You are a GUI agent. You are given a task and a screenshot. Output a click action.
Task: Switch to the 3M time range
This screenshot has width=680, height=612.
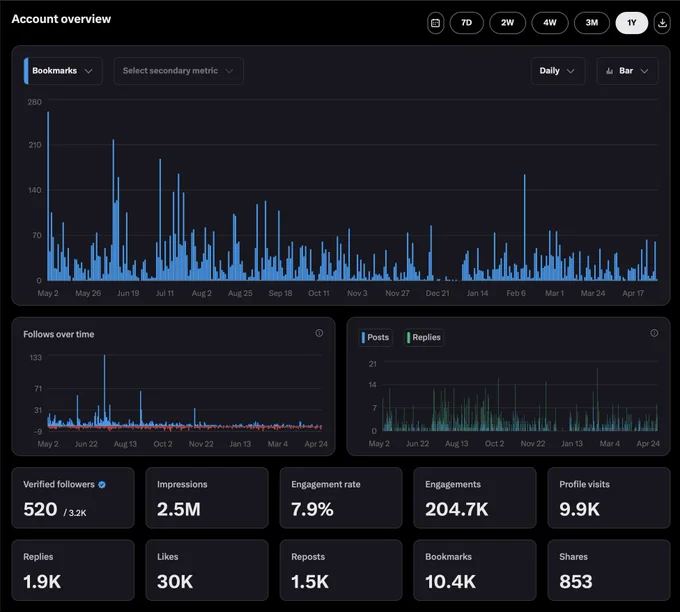(x=592, y=23)
